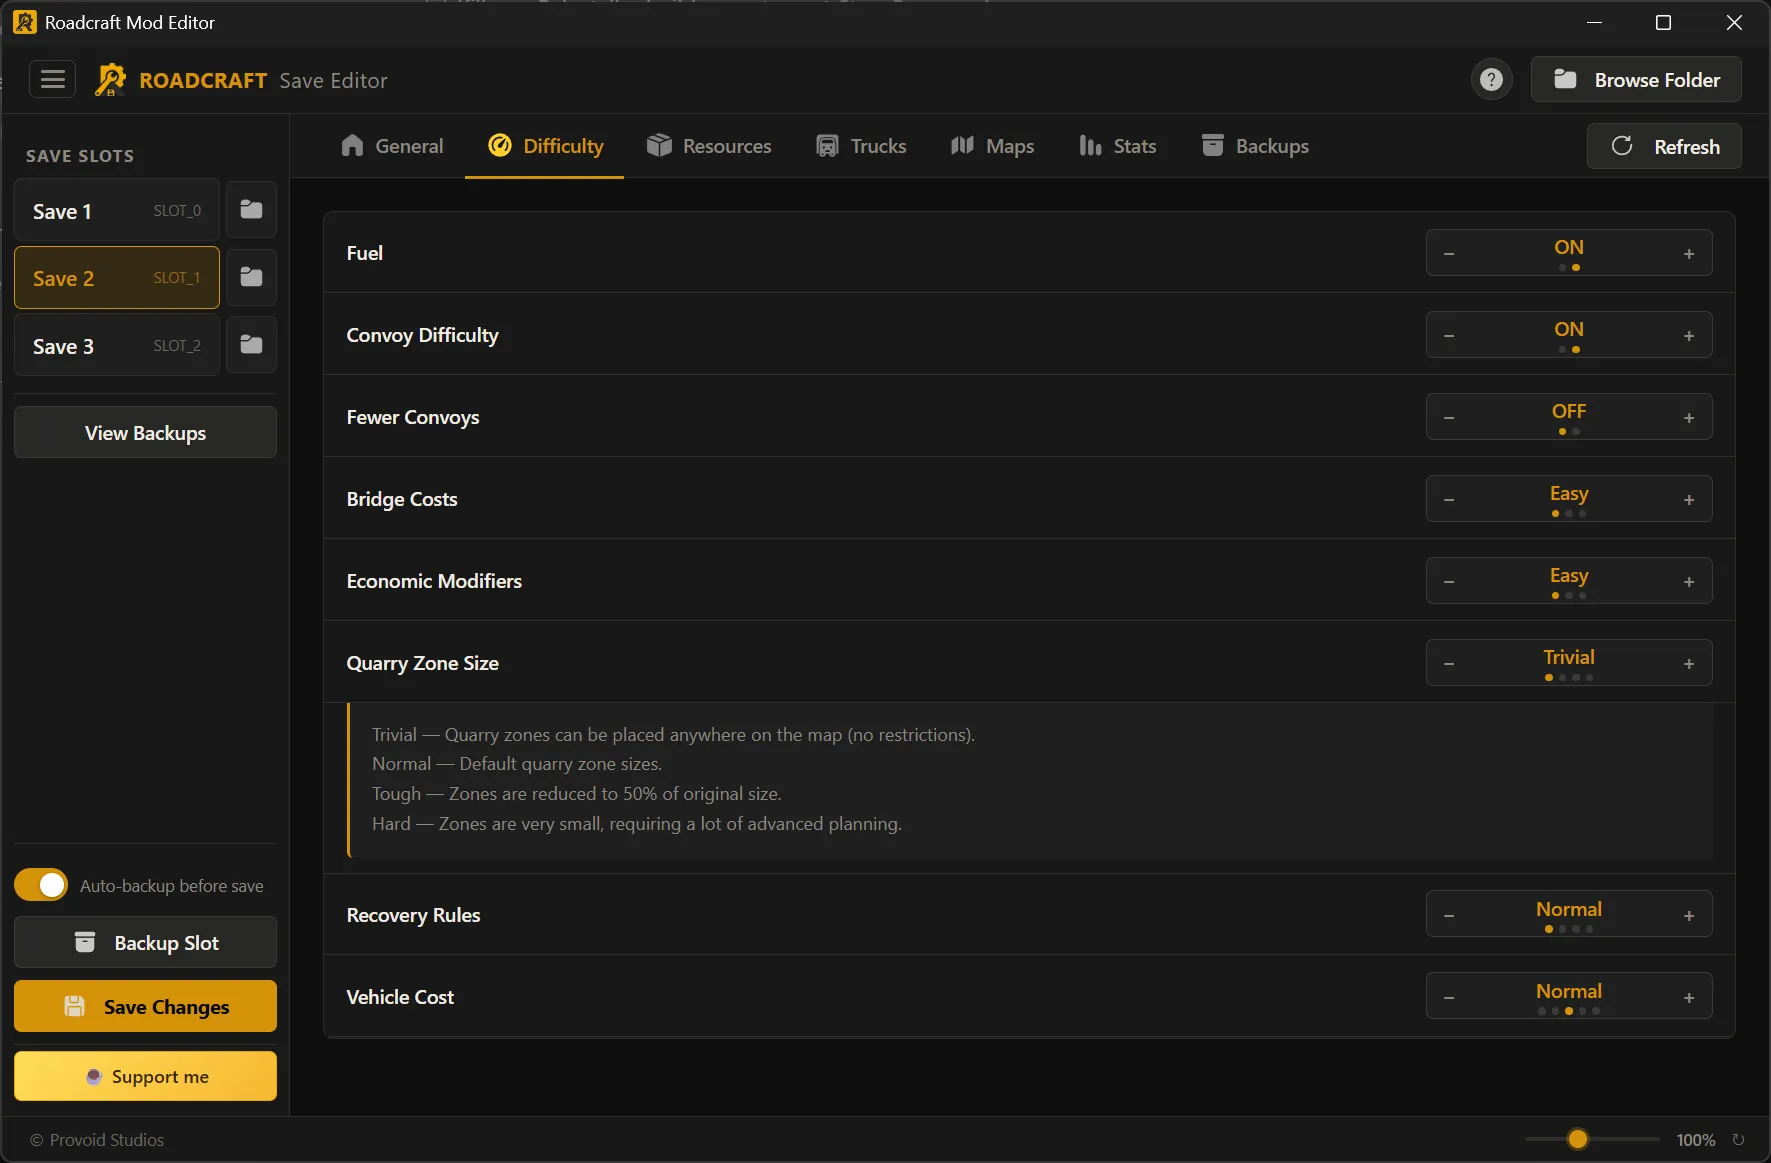Click the Bridge Costs Easy value
The width and height of the screenshot is (1771, 1163).
coord(1568,493)
